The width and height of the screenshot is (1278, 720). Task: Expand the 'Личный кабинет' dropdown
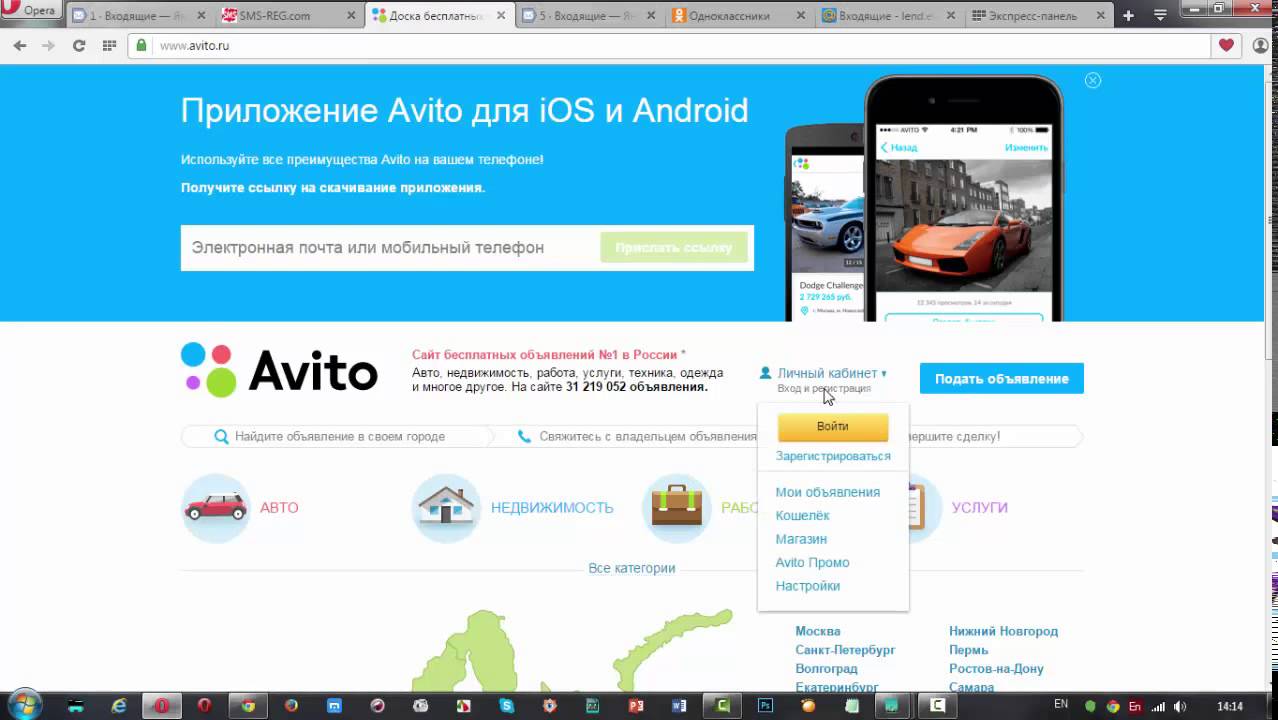(831, 373)
